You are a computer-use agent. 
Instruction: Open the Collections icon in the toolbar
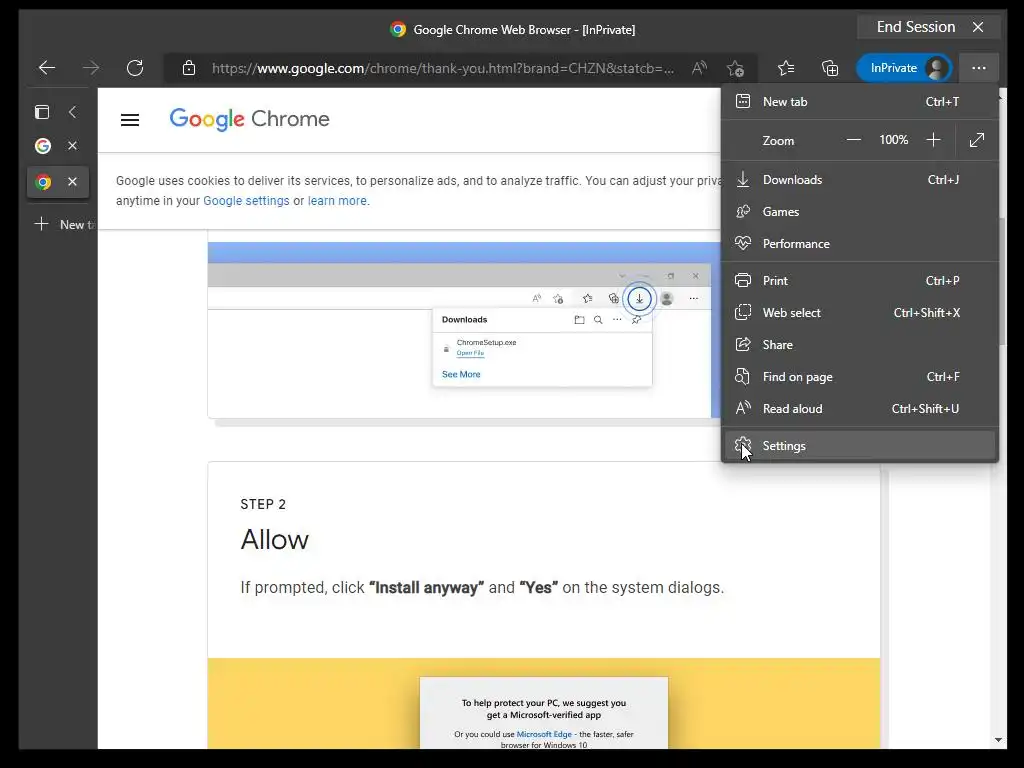pos(829,67)
